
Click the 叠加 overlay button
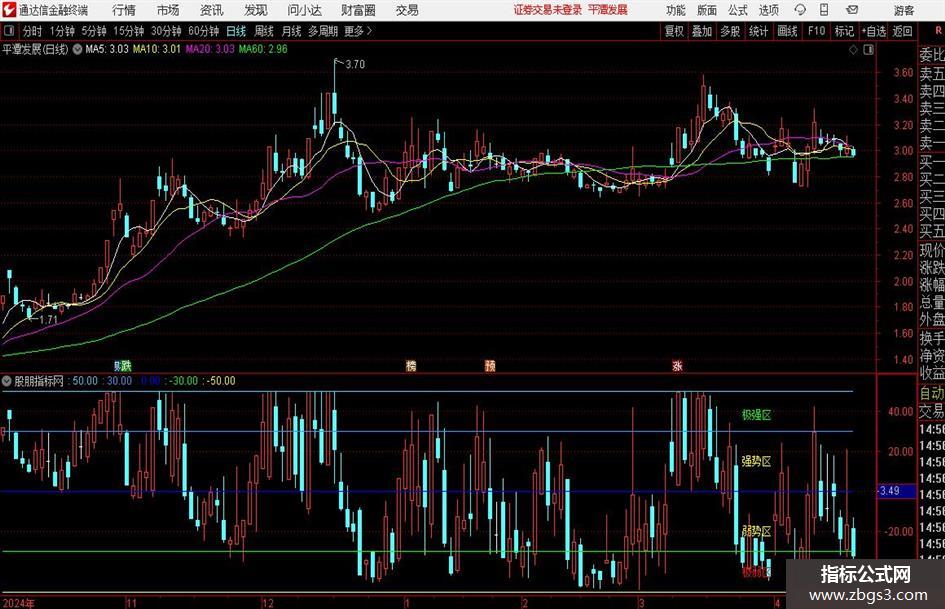[x=702, y=31]
